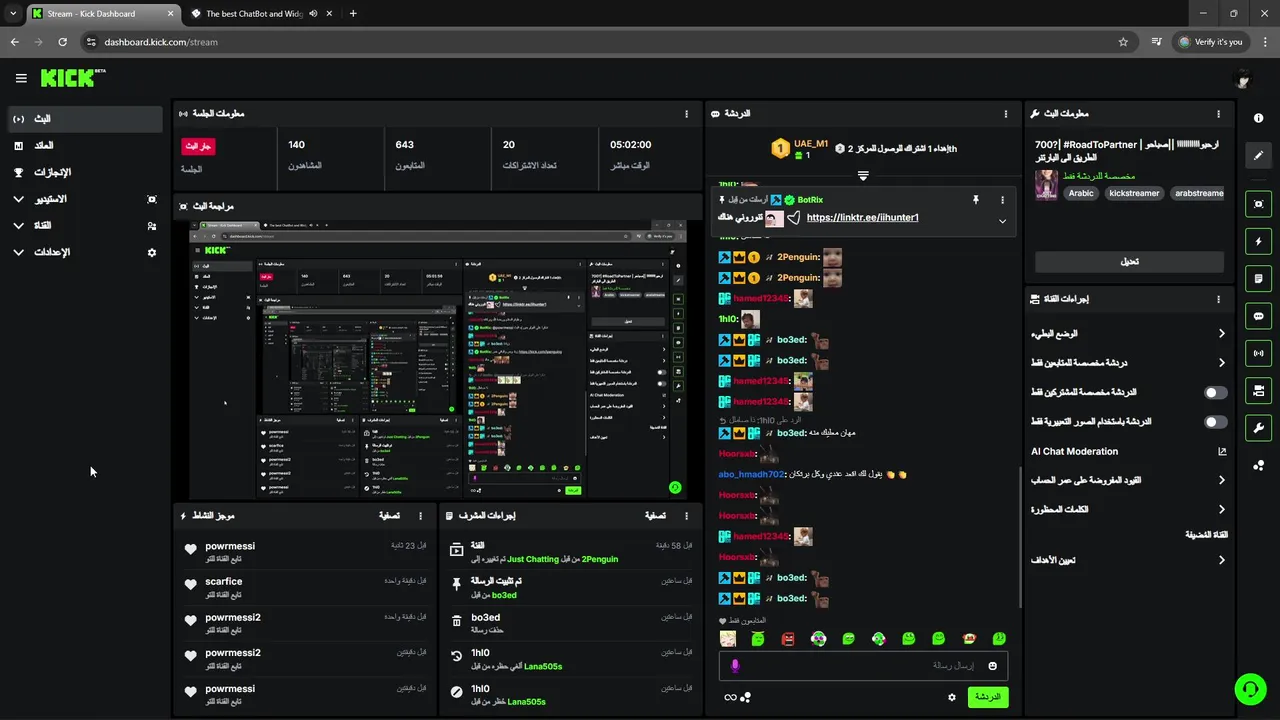Click username abo_hmadh702 in chat
This screenshot has height=720, width=1280.
tap(752, 475)
